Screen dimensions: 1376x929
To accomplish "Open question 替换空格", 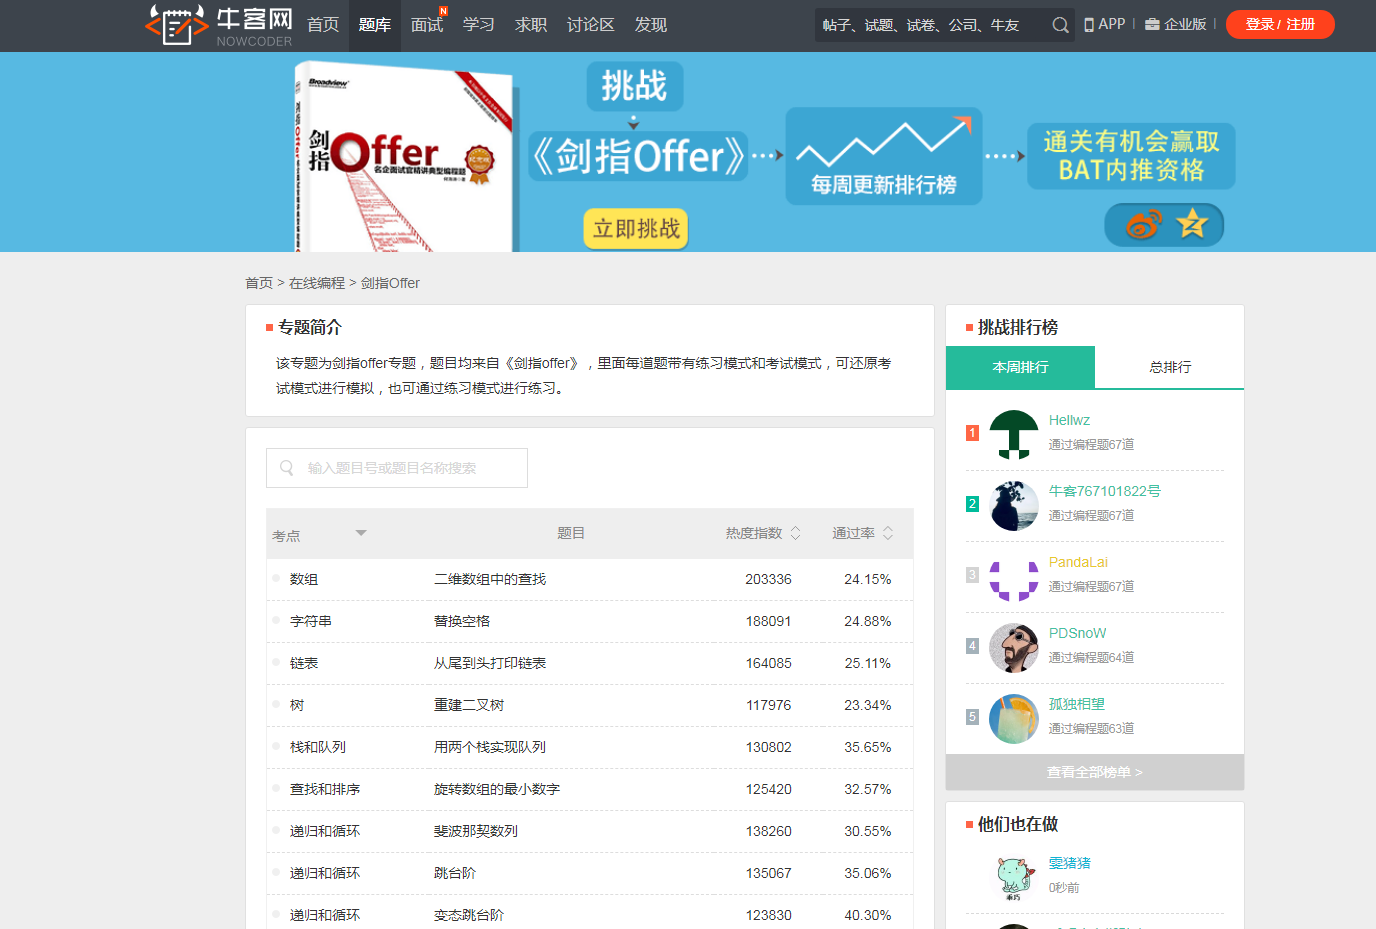I will coord(462,621).
